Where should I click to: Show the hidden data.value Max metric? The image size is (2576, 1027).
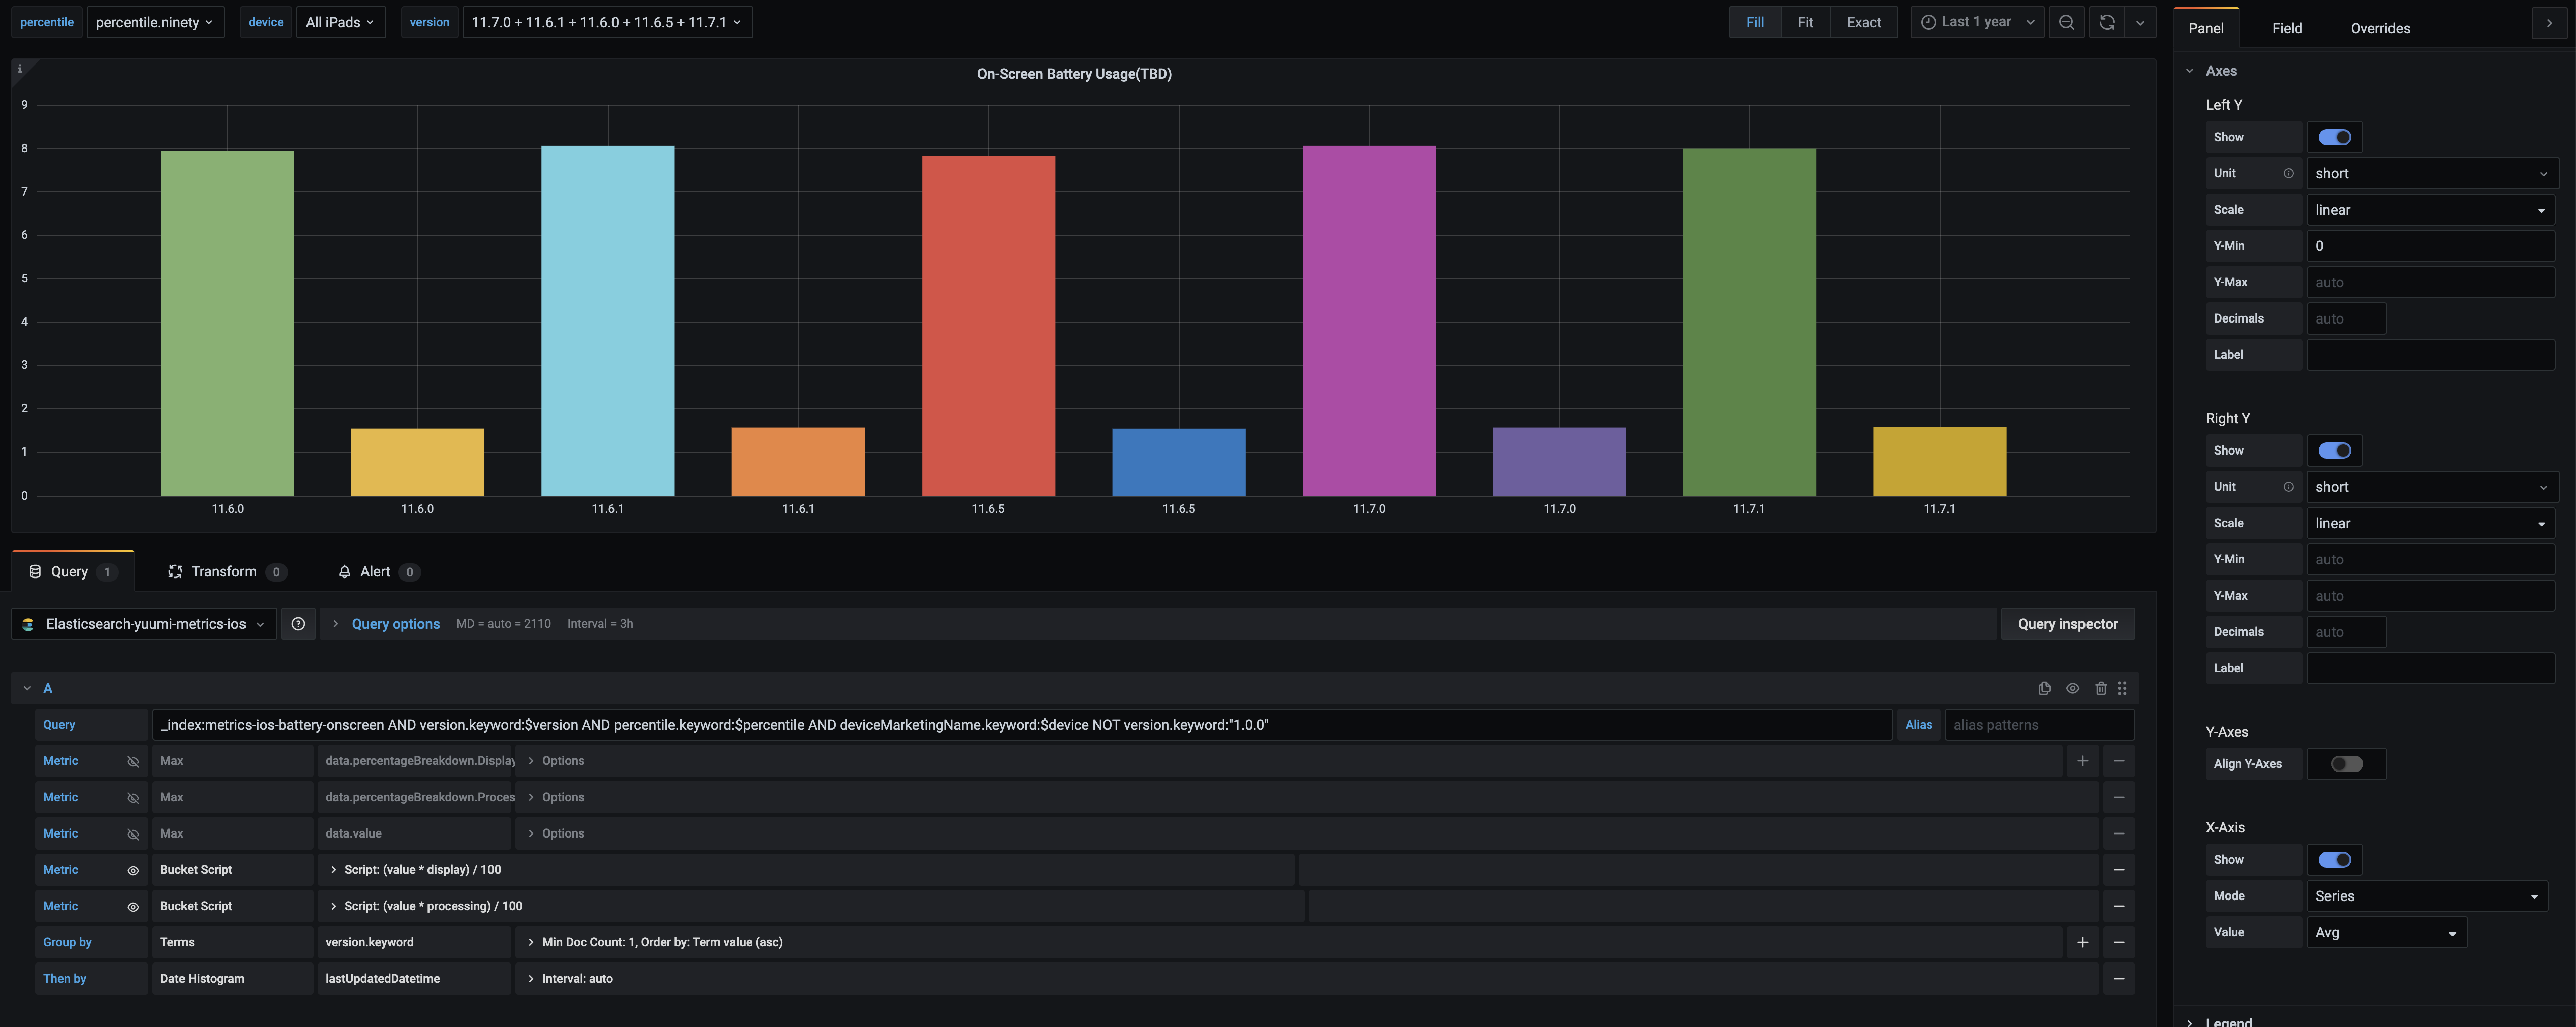point(133,833)
